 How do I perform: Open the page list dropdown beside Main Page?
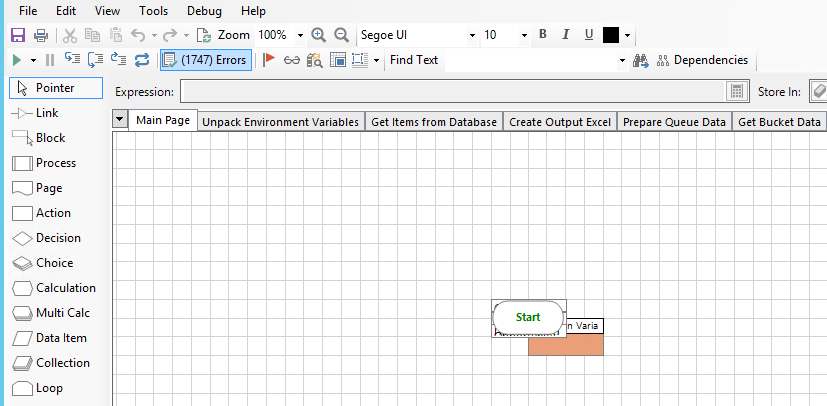point(120,120)
